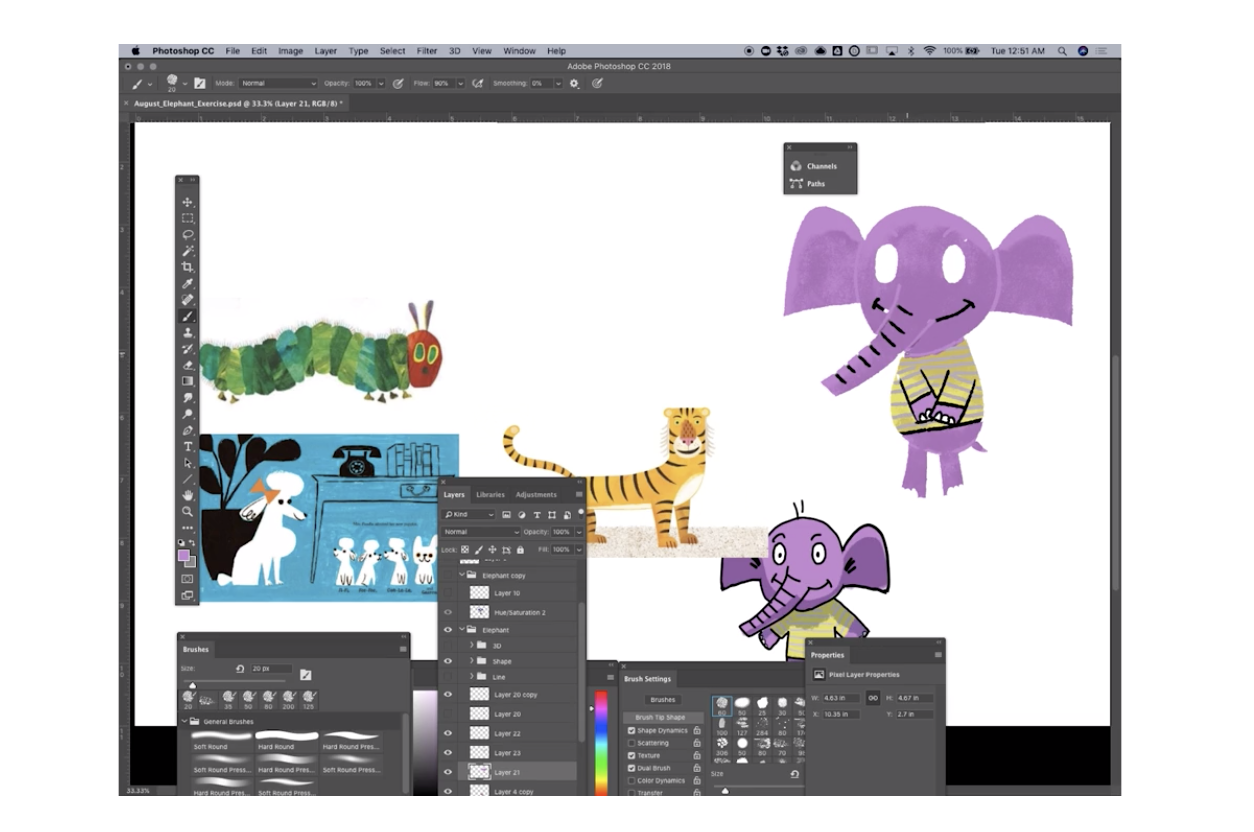Select the Gradient tool

[187, 381]
